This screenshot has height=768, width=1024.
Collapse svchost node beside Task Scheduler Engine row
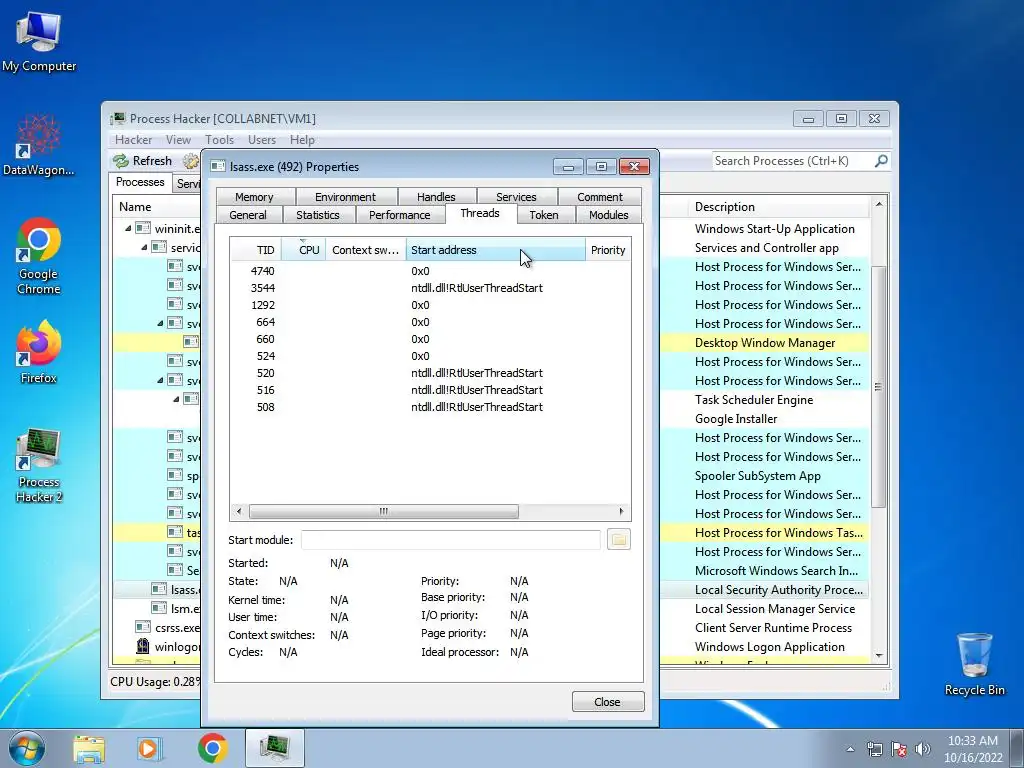click(160, 380)
